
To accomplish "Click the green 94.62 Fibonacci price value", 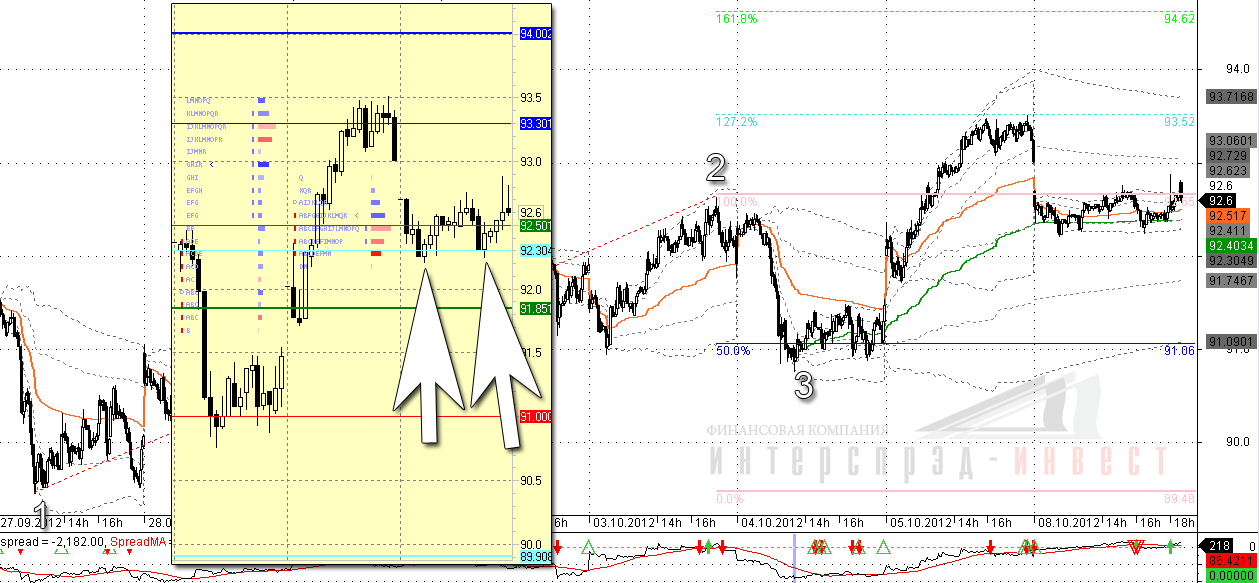I will point(1180,18).
